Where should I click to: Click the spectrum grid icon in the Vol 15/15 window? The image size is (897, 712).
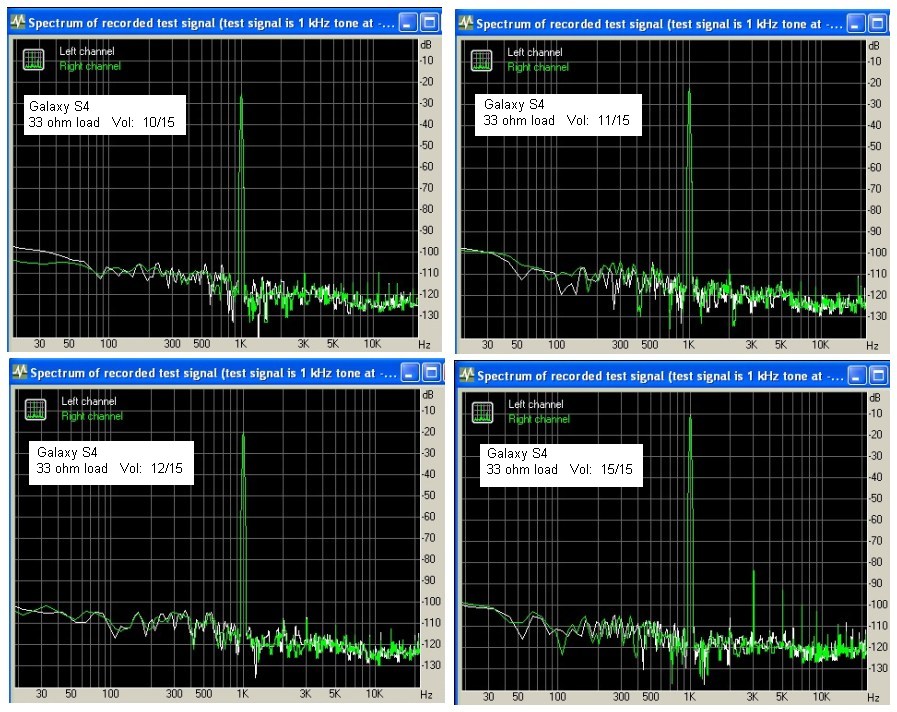pyautogui.click(x=482, y=411)
